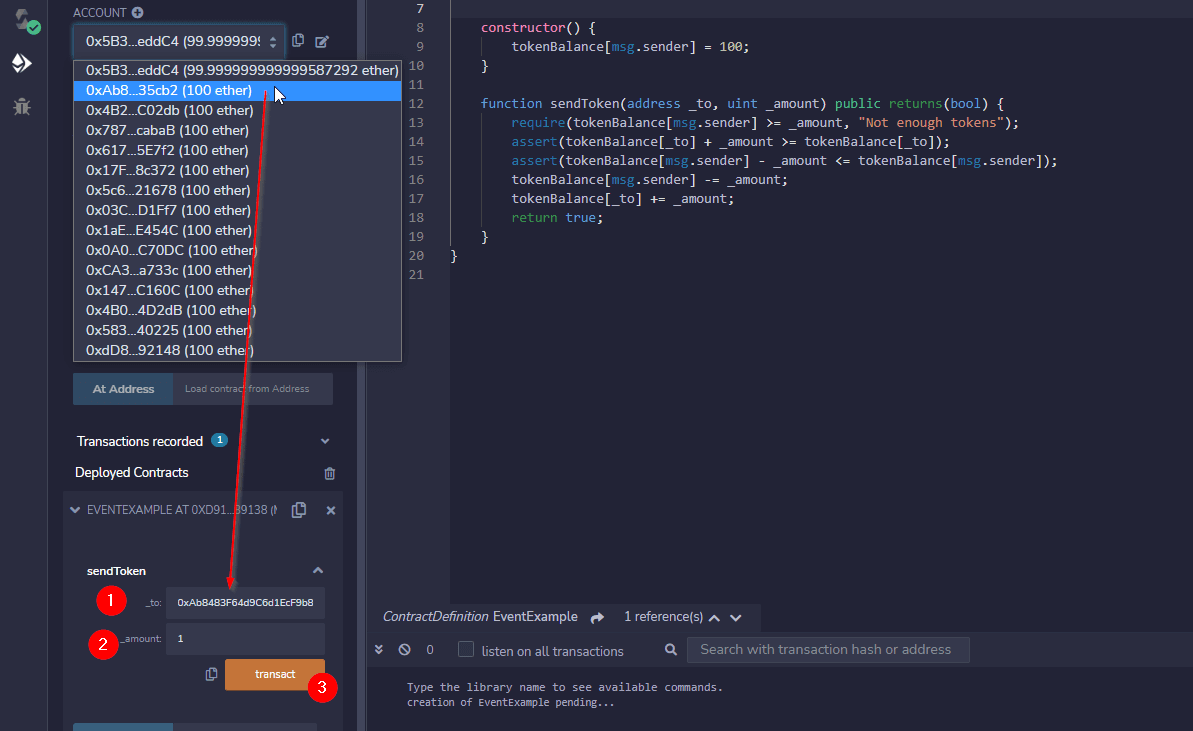This screenshot has width=1193, height=731.
Task: Select account 0x17F...8c372 (100 ether)
Action: 237,170
